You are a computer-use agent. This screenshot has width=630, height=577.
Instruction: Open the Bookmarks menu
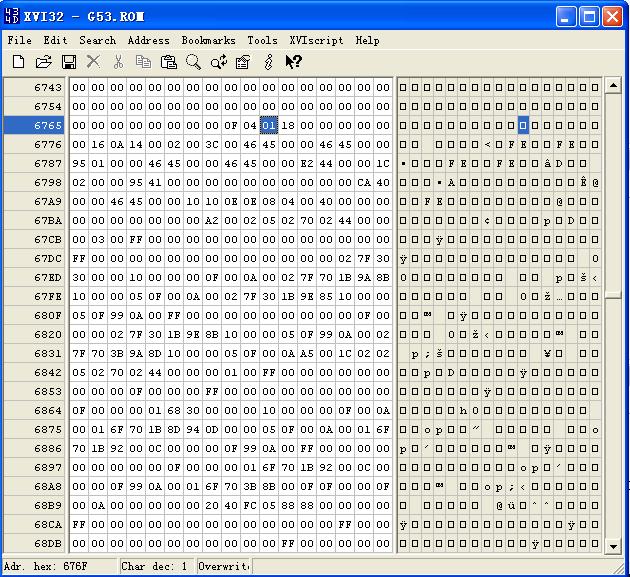point(208,40)
